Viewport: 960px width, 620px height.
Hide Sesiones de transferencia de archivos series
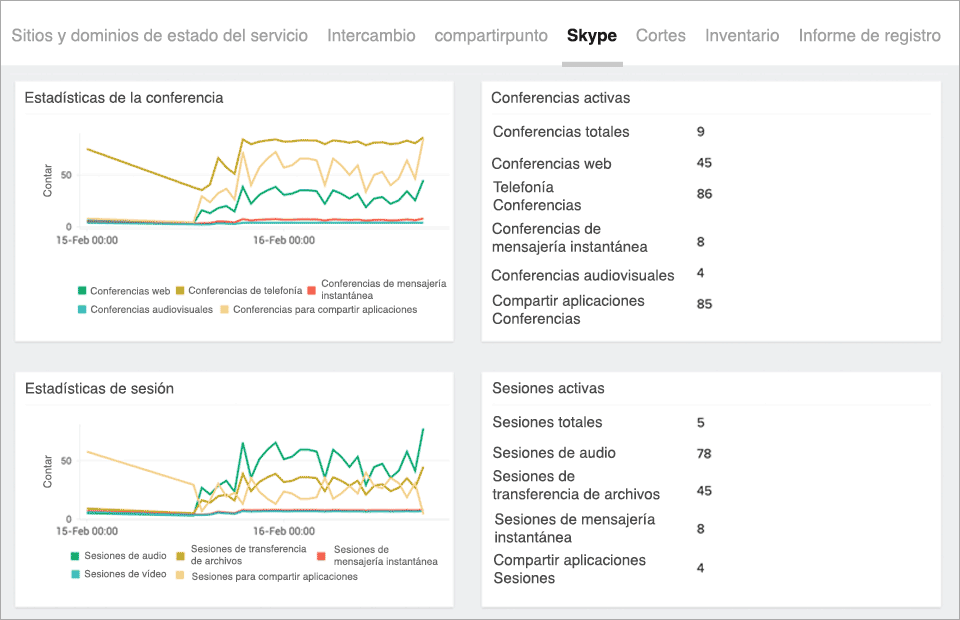click(x=251, y=558)
